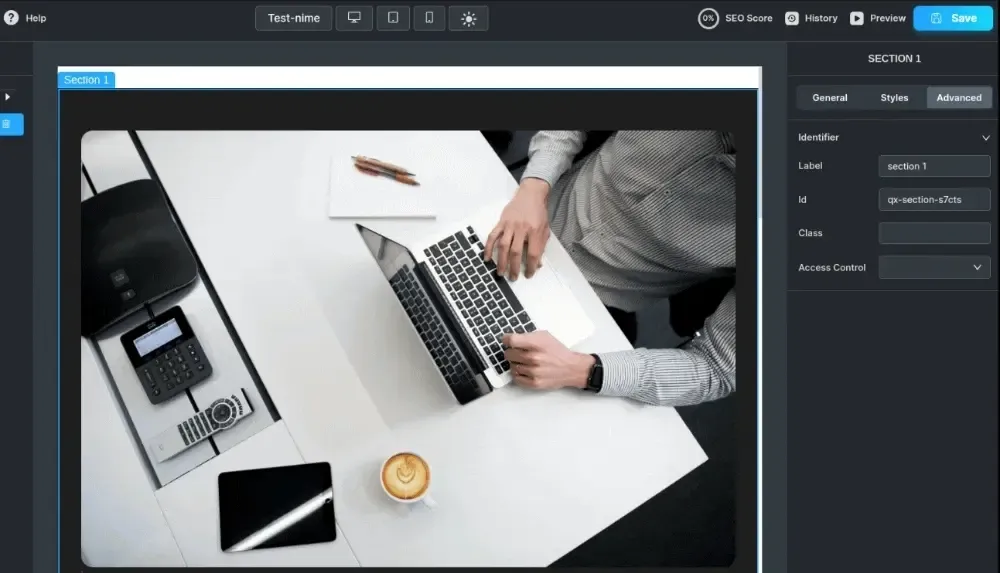Click the blue left sidebar panel icon
This screenshot has height=573, width=1000.
click(x=11, y=124)
